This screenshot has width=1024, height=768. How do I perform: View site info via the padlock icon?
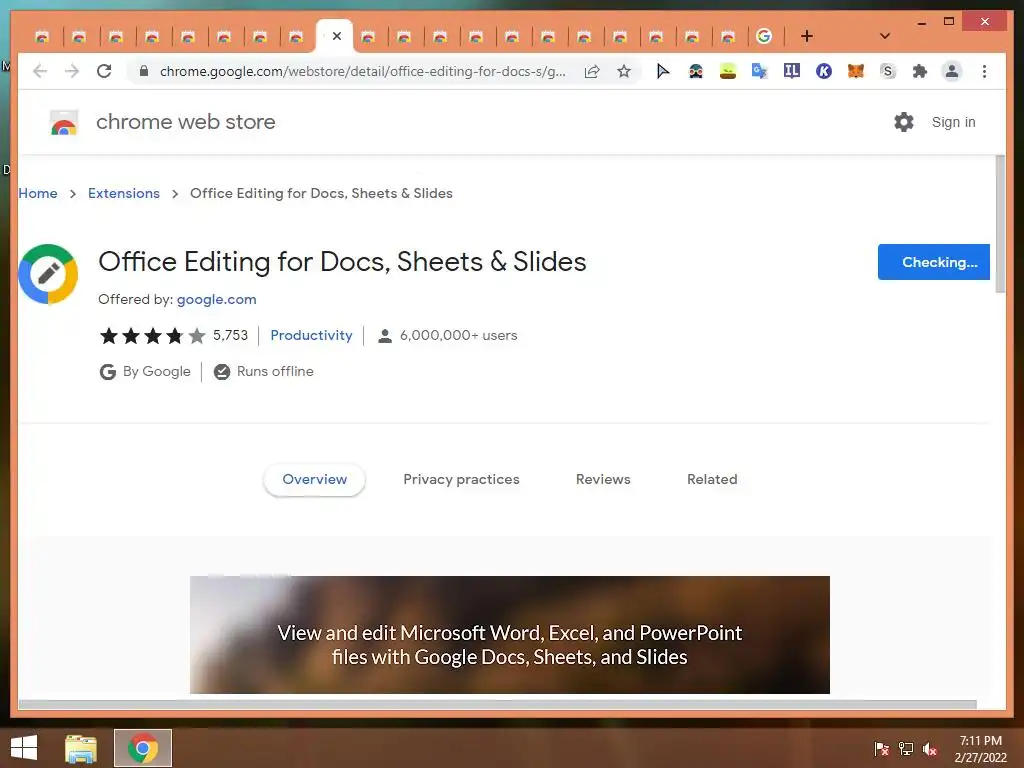(144, 71)
